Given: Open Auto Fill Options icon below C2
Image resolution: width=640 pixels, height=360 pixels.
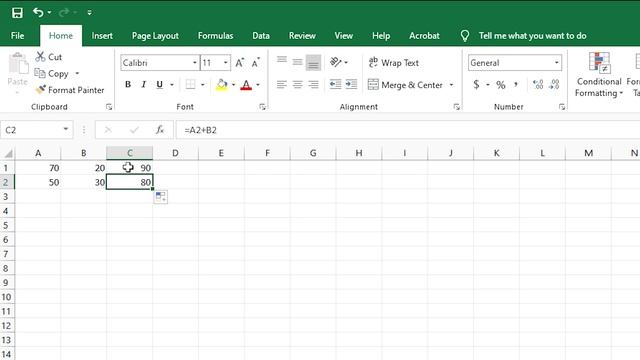Looking at the screenshot, I should (x=161, y=197).
